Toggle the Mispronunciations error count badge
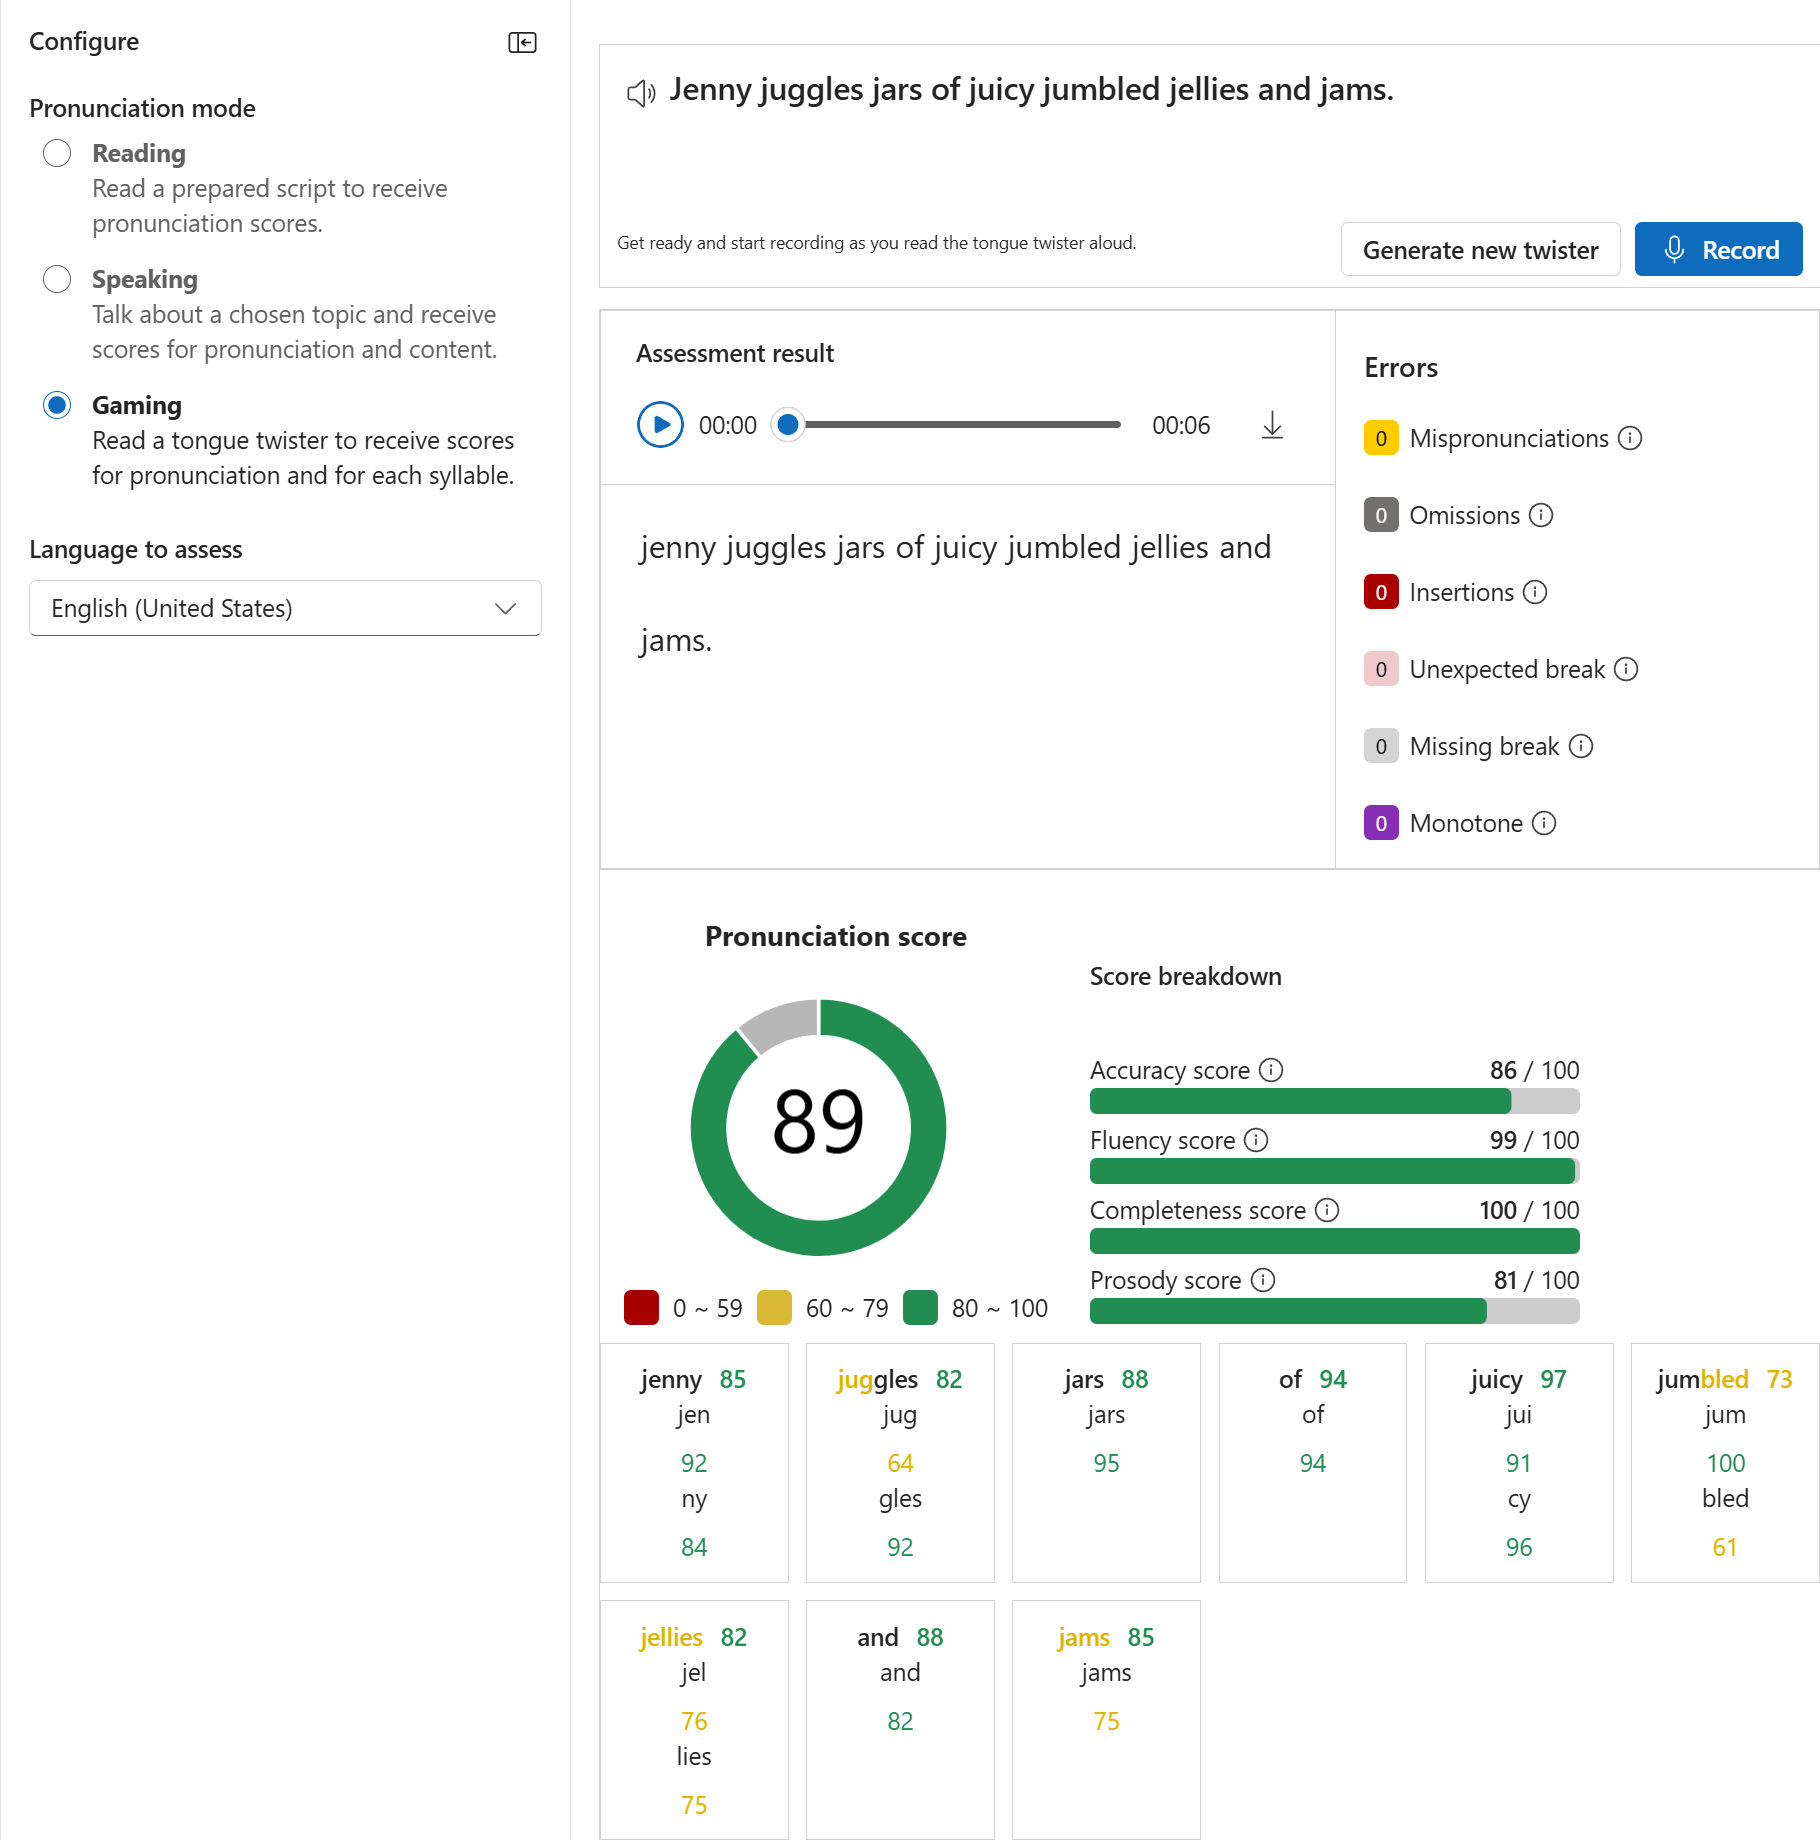This screenshot has height=1840, width=1820. pos(1381,438)
